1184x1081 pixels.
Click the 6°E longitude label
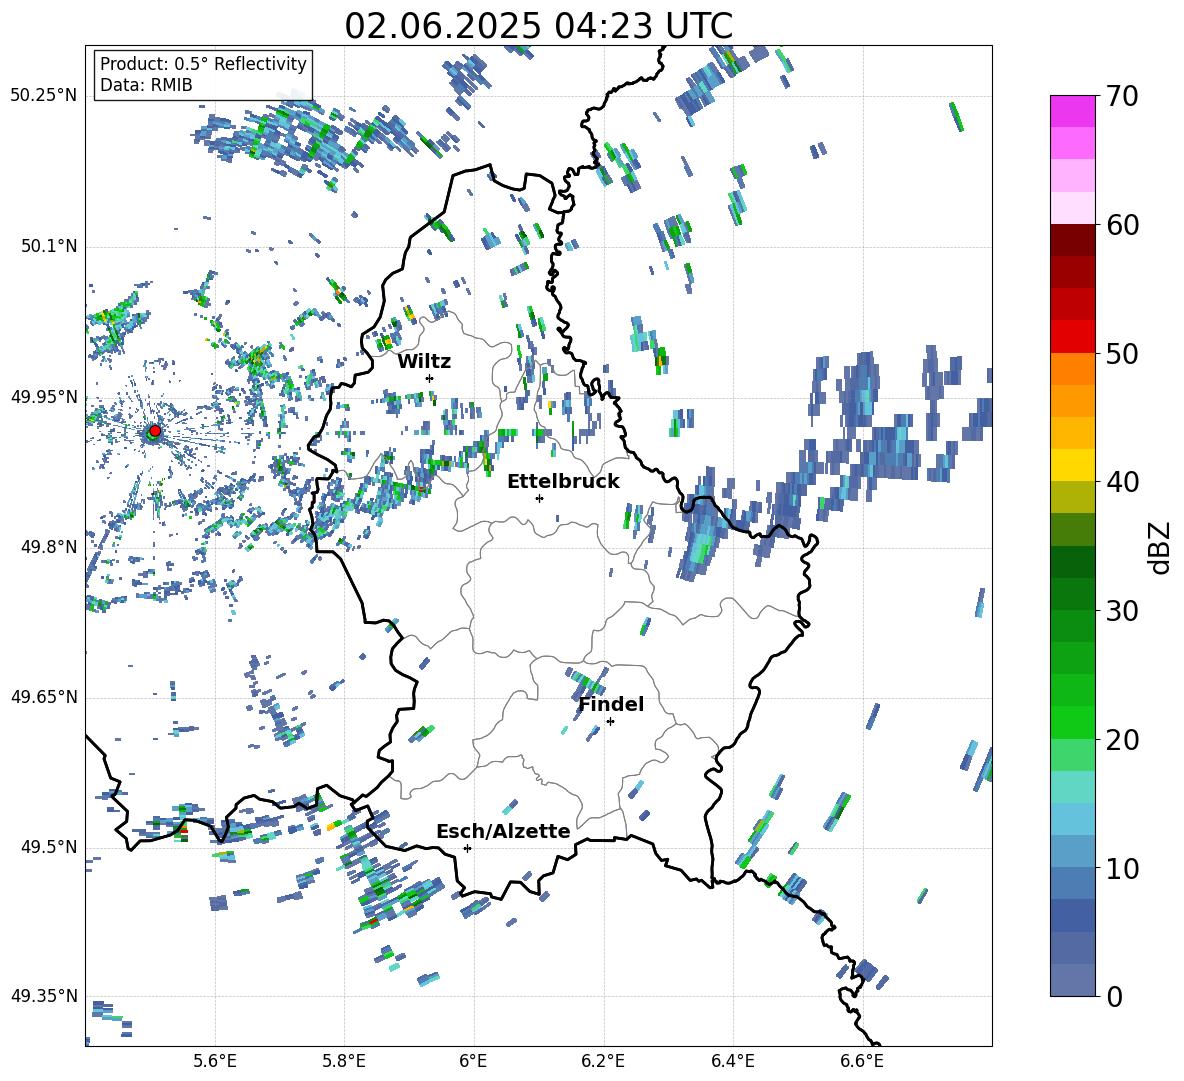[473, 1061]
